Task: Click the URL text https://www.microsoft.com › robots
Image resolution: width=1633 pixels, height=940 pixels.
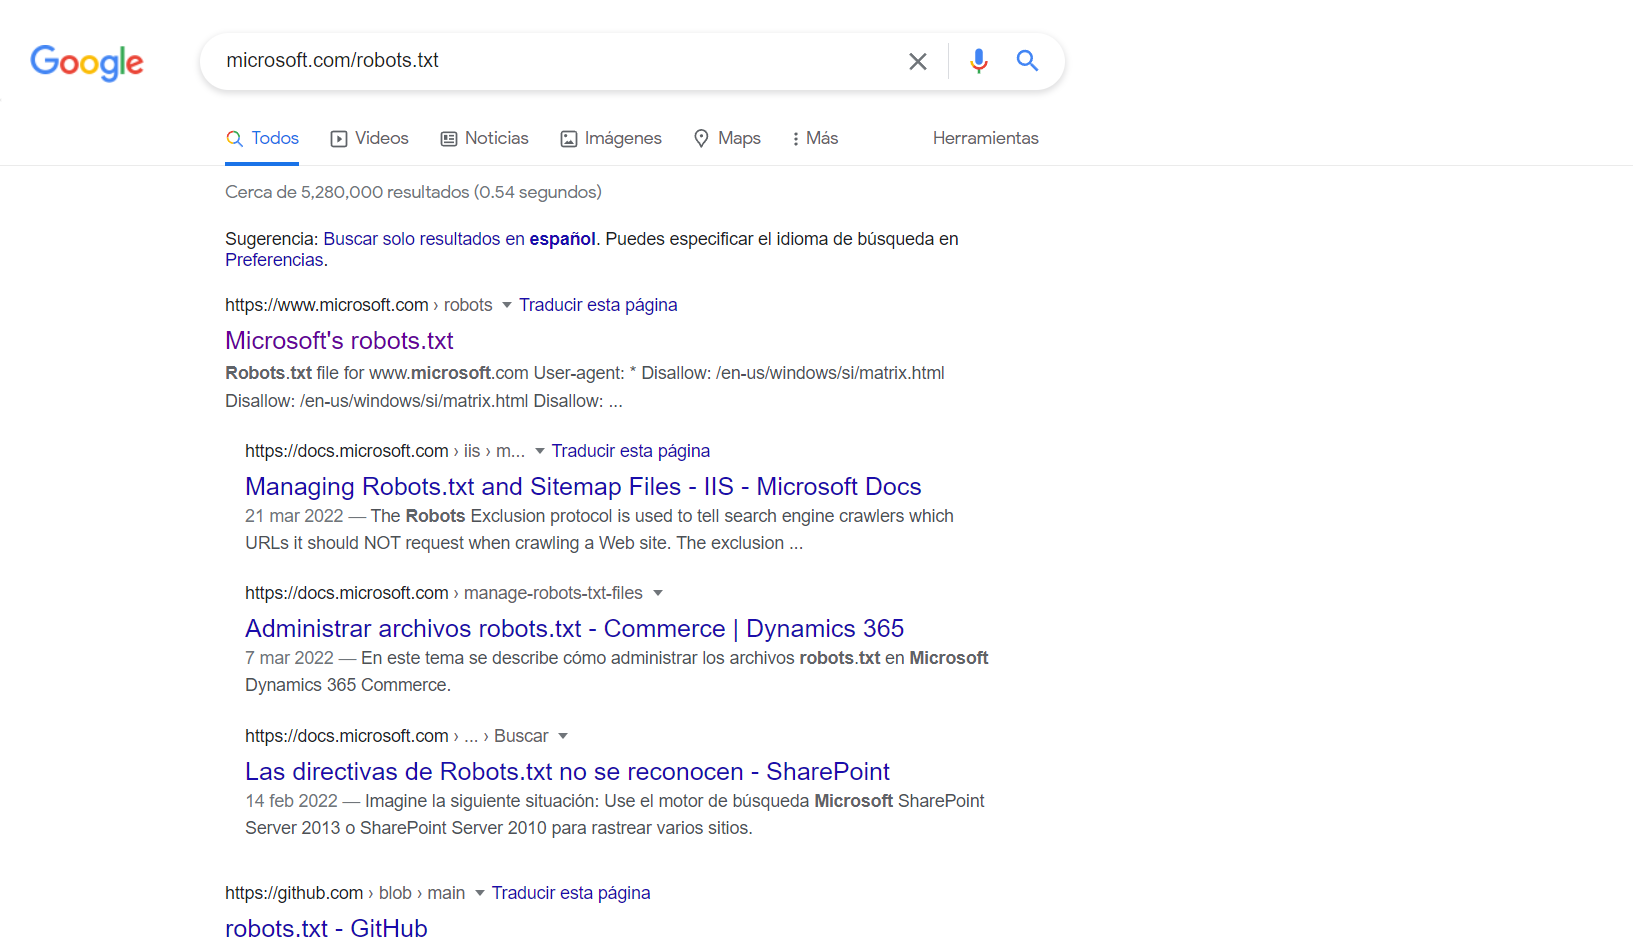Action: tap(359, 305)
